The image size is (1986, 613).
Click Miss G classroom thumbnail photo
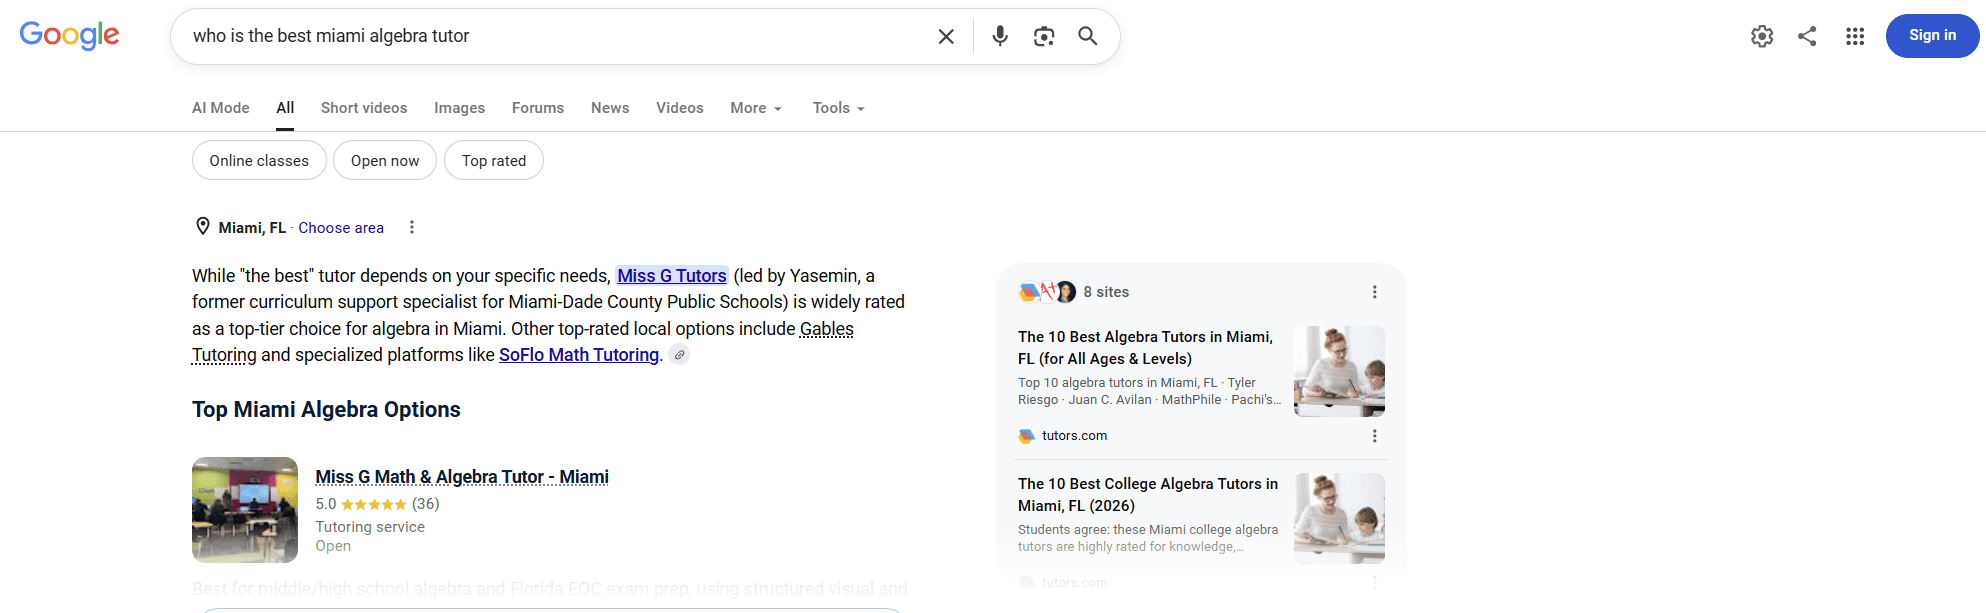(245, 510)
